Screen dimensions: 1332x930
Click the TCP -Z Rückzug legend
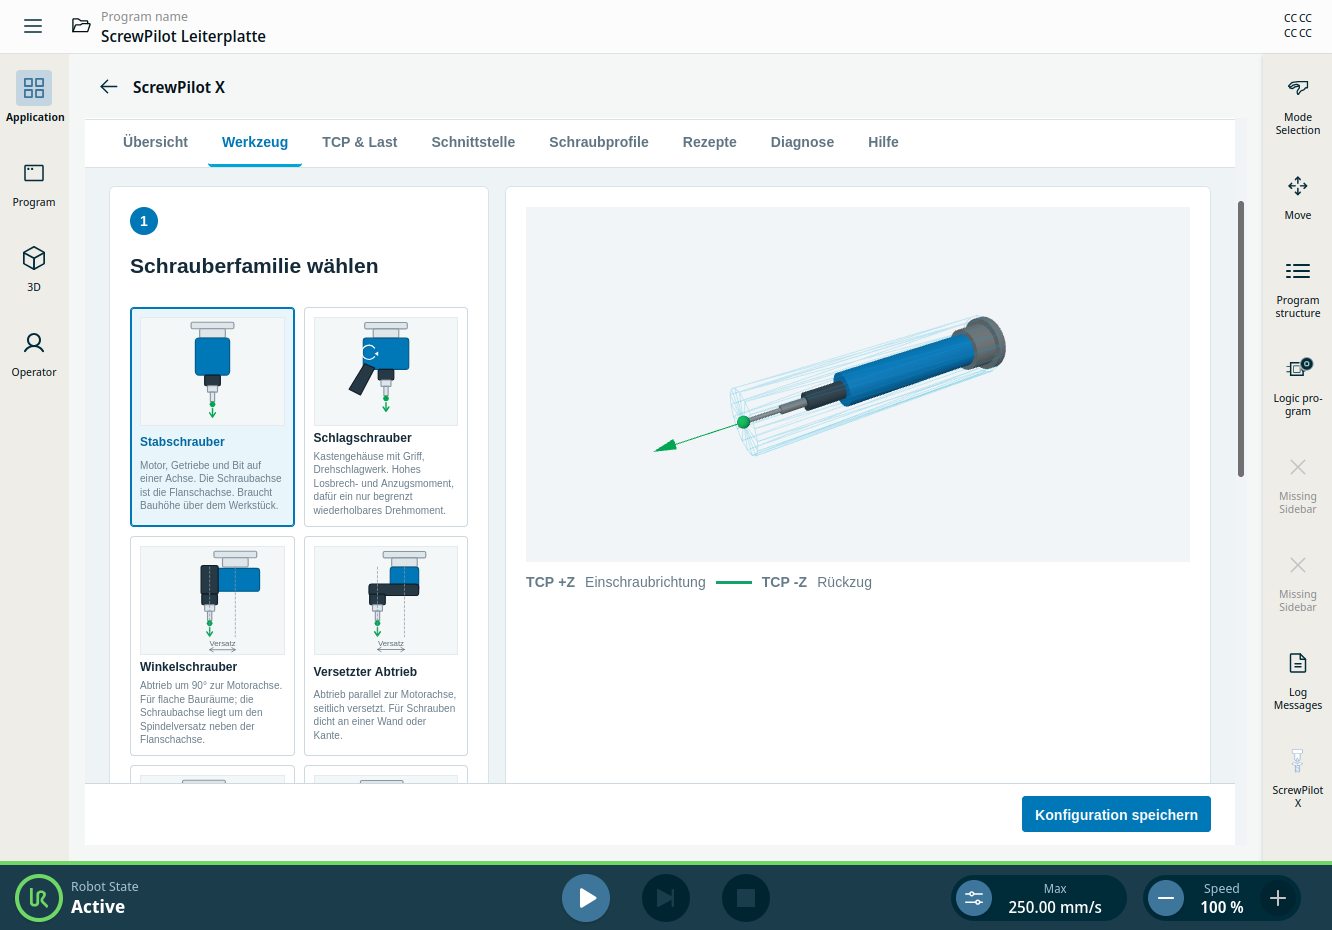click(817, 582)
